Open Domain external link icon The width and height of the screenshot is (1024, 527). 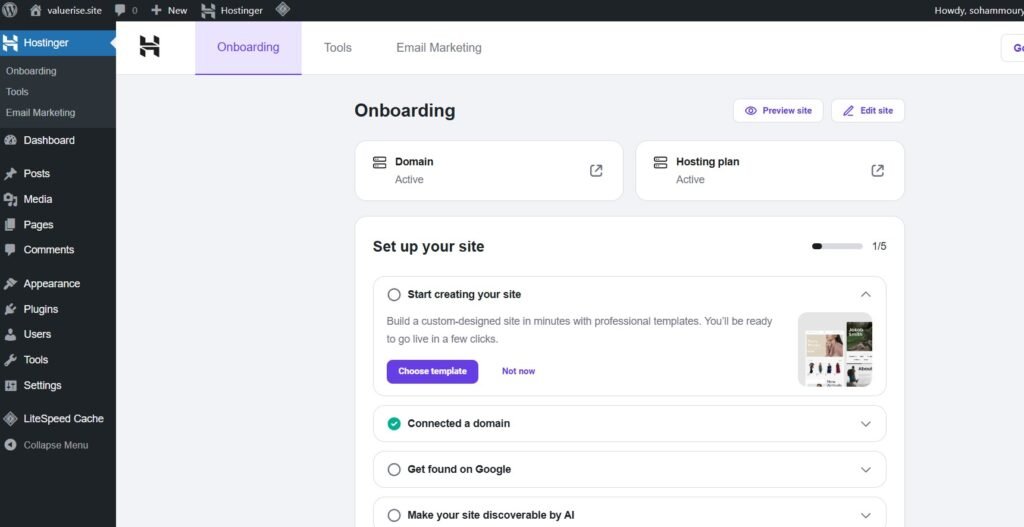596,170
